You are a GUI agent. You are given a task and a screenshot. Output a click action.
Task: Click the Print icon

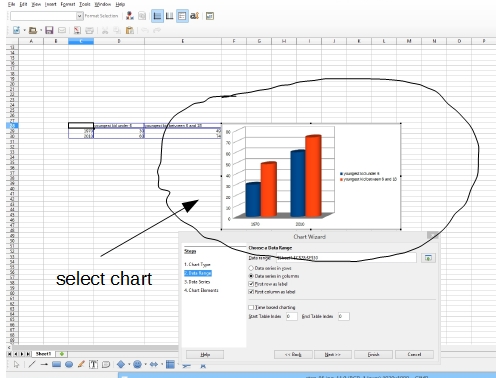point(89,30)
